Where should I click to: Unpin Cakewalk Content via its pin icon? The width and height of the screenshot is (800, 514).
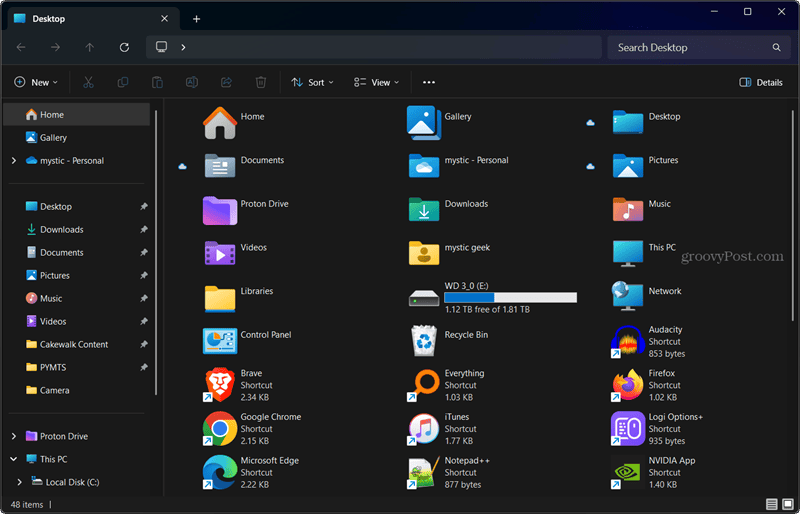(144, 345)
